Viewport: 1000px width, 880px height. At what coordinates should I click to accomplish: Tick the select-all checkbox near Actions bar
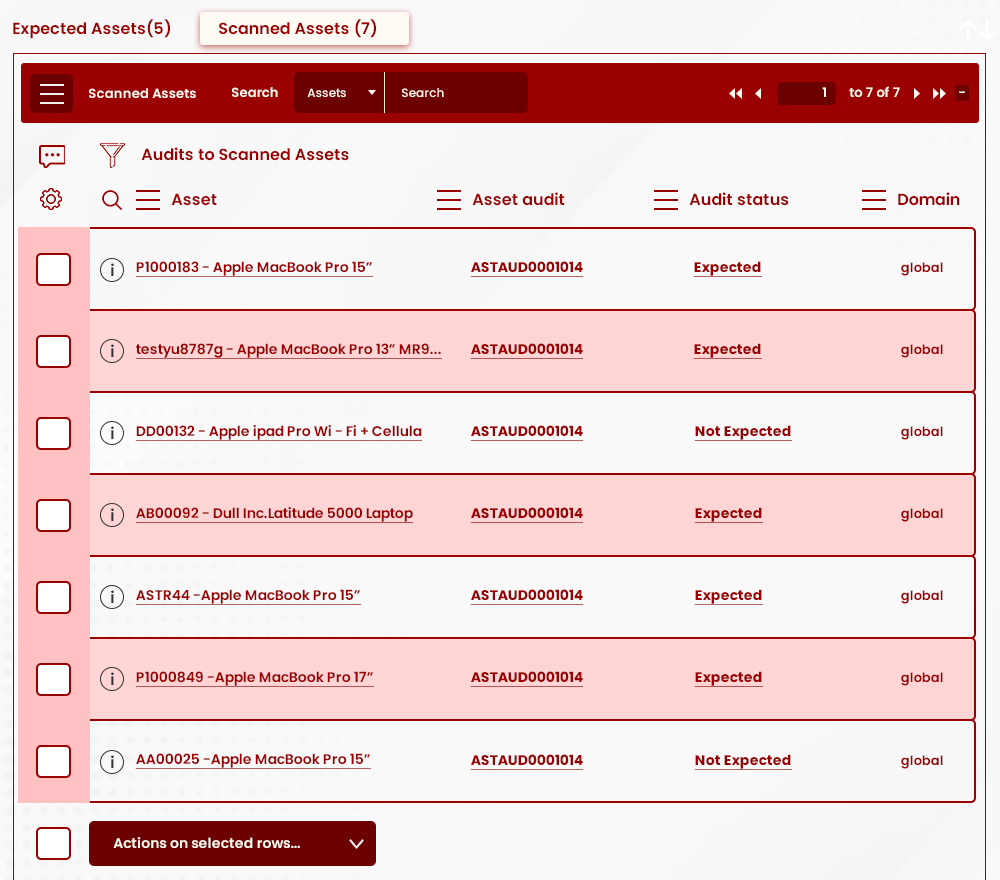click(x=53, y=843)
